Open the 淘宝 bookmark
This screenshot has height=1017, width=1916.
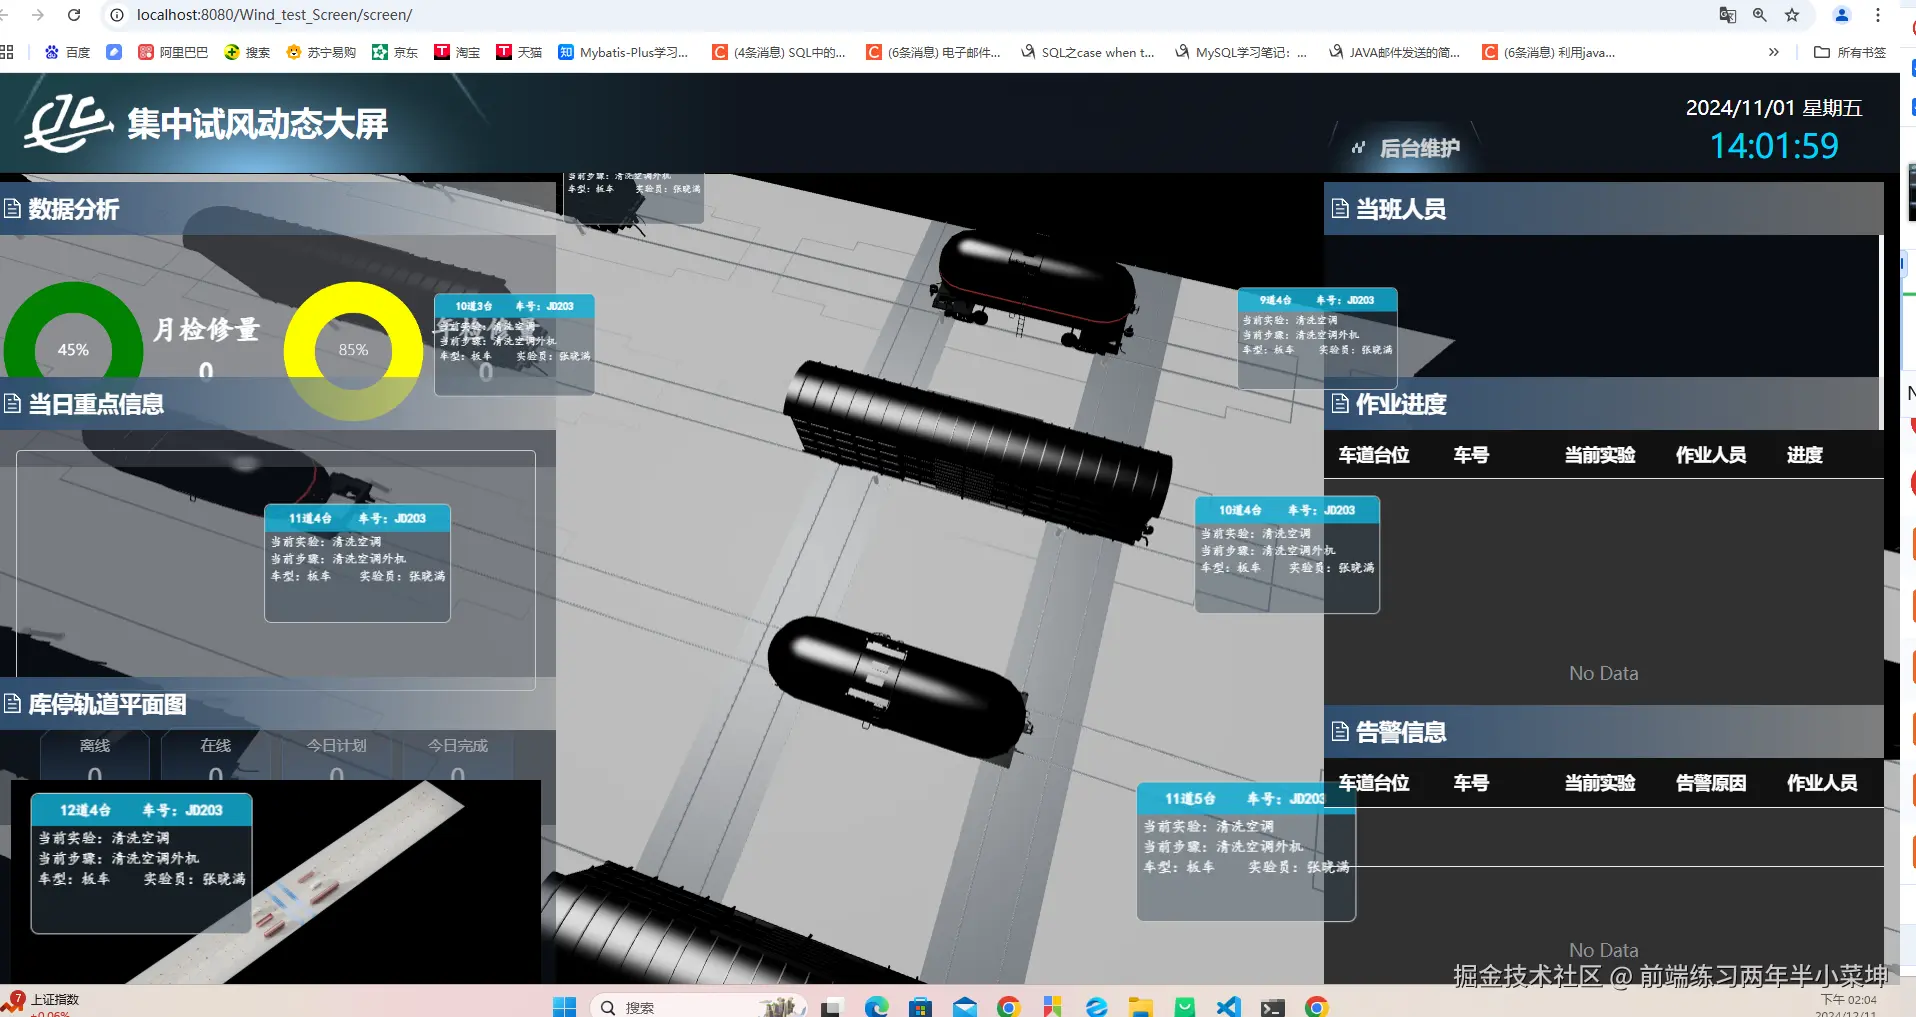pos(457,52)
